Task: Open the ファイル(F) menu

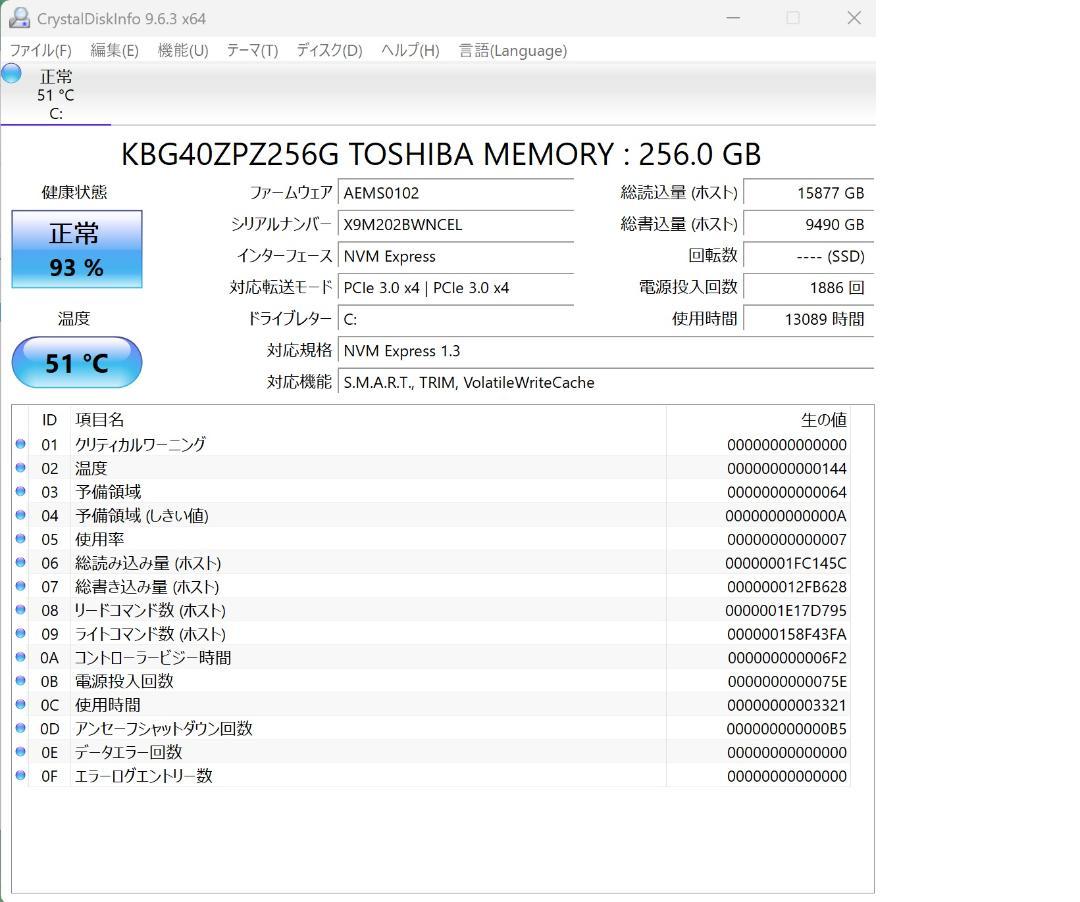Action: 41,50
